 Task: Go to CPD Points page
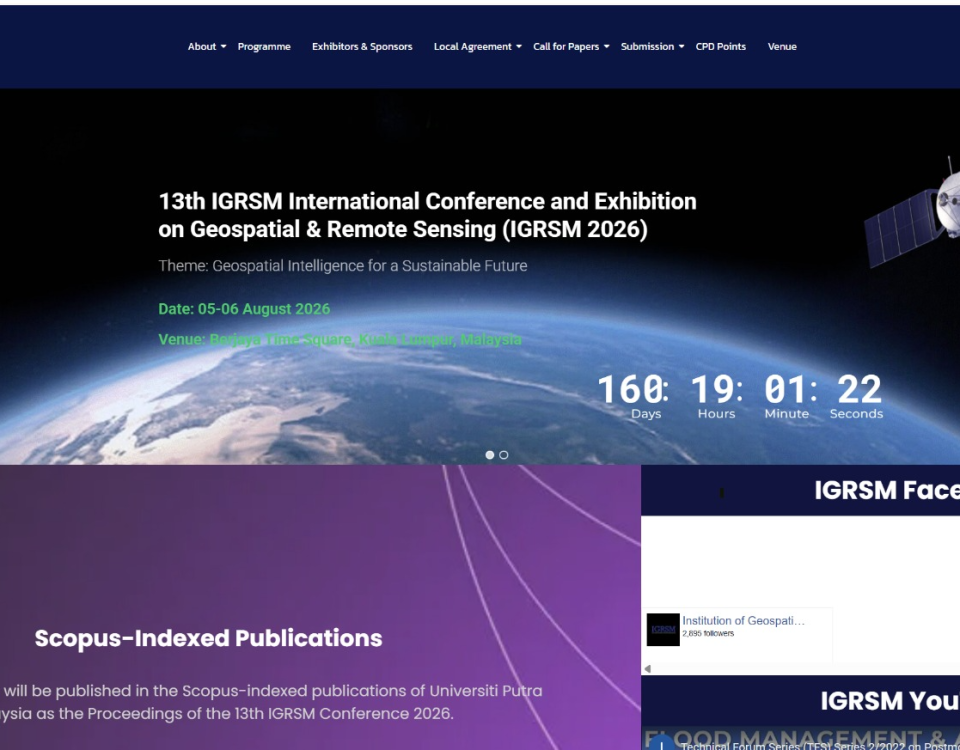[721, 47]
